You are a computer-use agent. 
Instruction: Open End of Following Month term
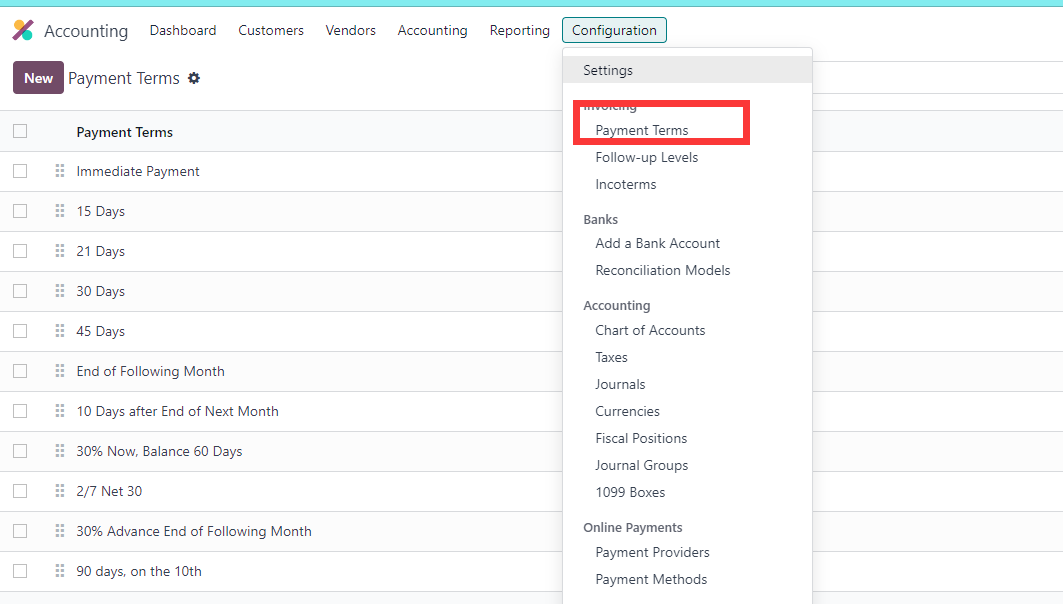151,371
